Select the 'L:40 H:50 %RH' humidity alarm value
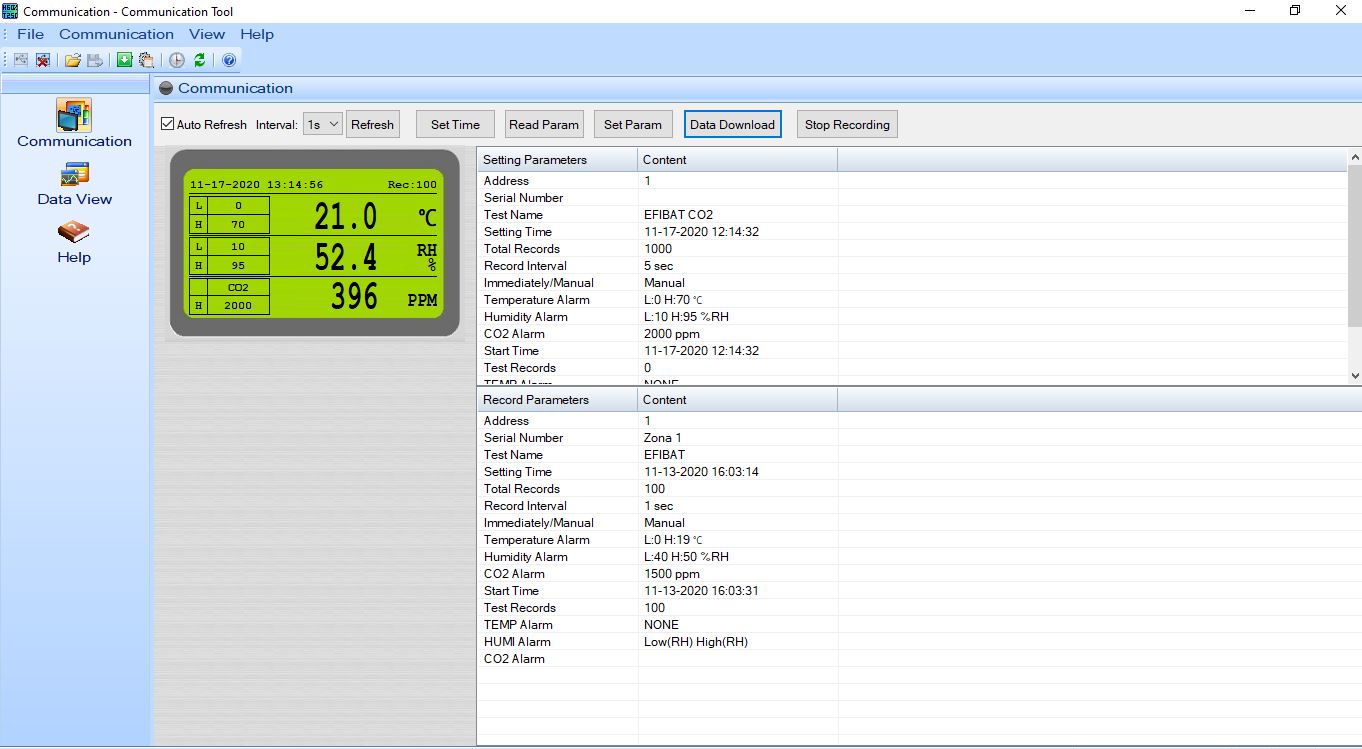The width and height of the screenshot is (1362, 749). click(x=686, y=557)
